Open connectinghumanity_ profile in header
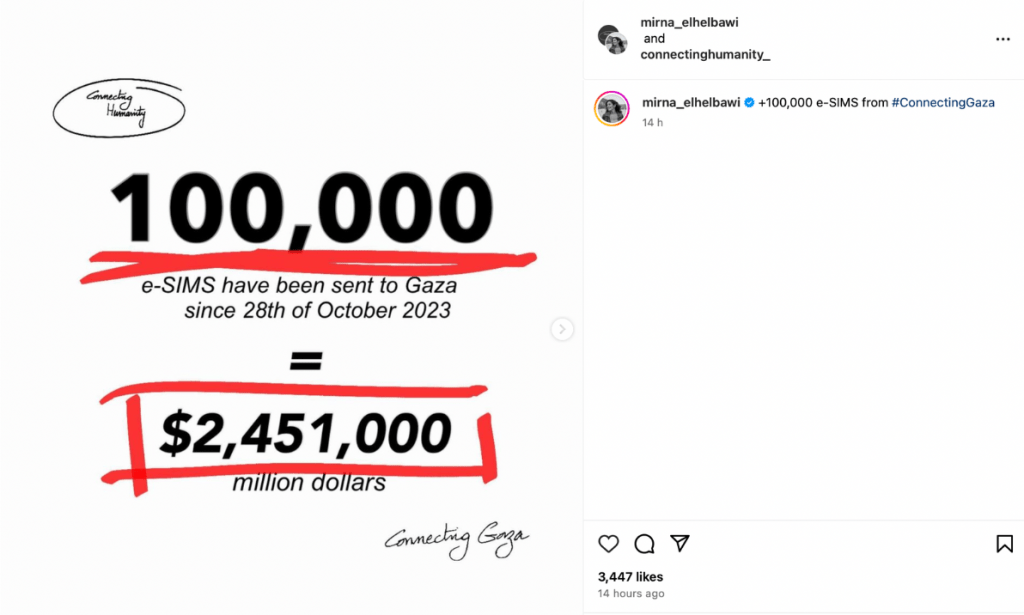 (705, 55)
